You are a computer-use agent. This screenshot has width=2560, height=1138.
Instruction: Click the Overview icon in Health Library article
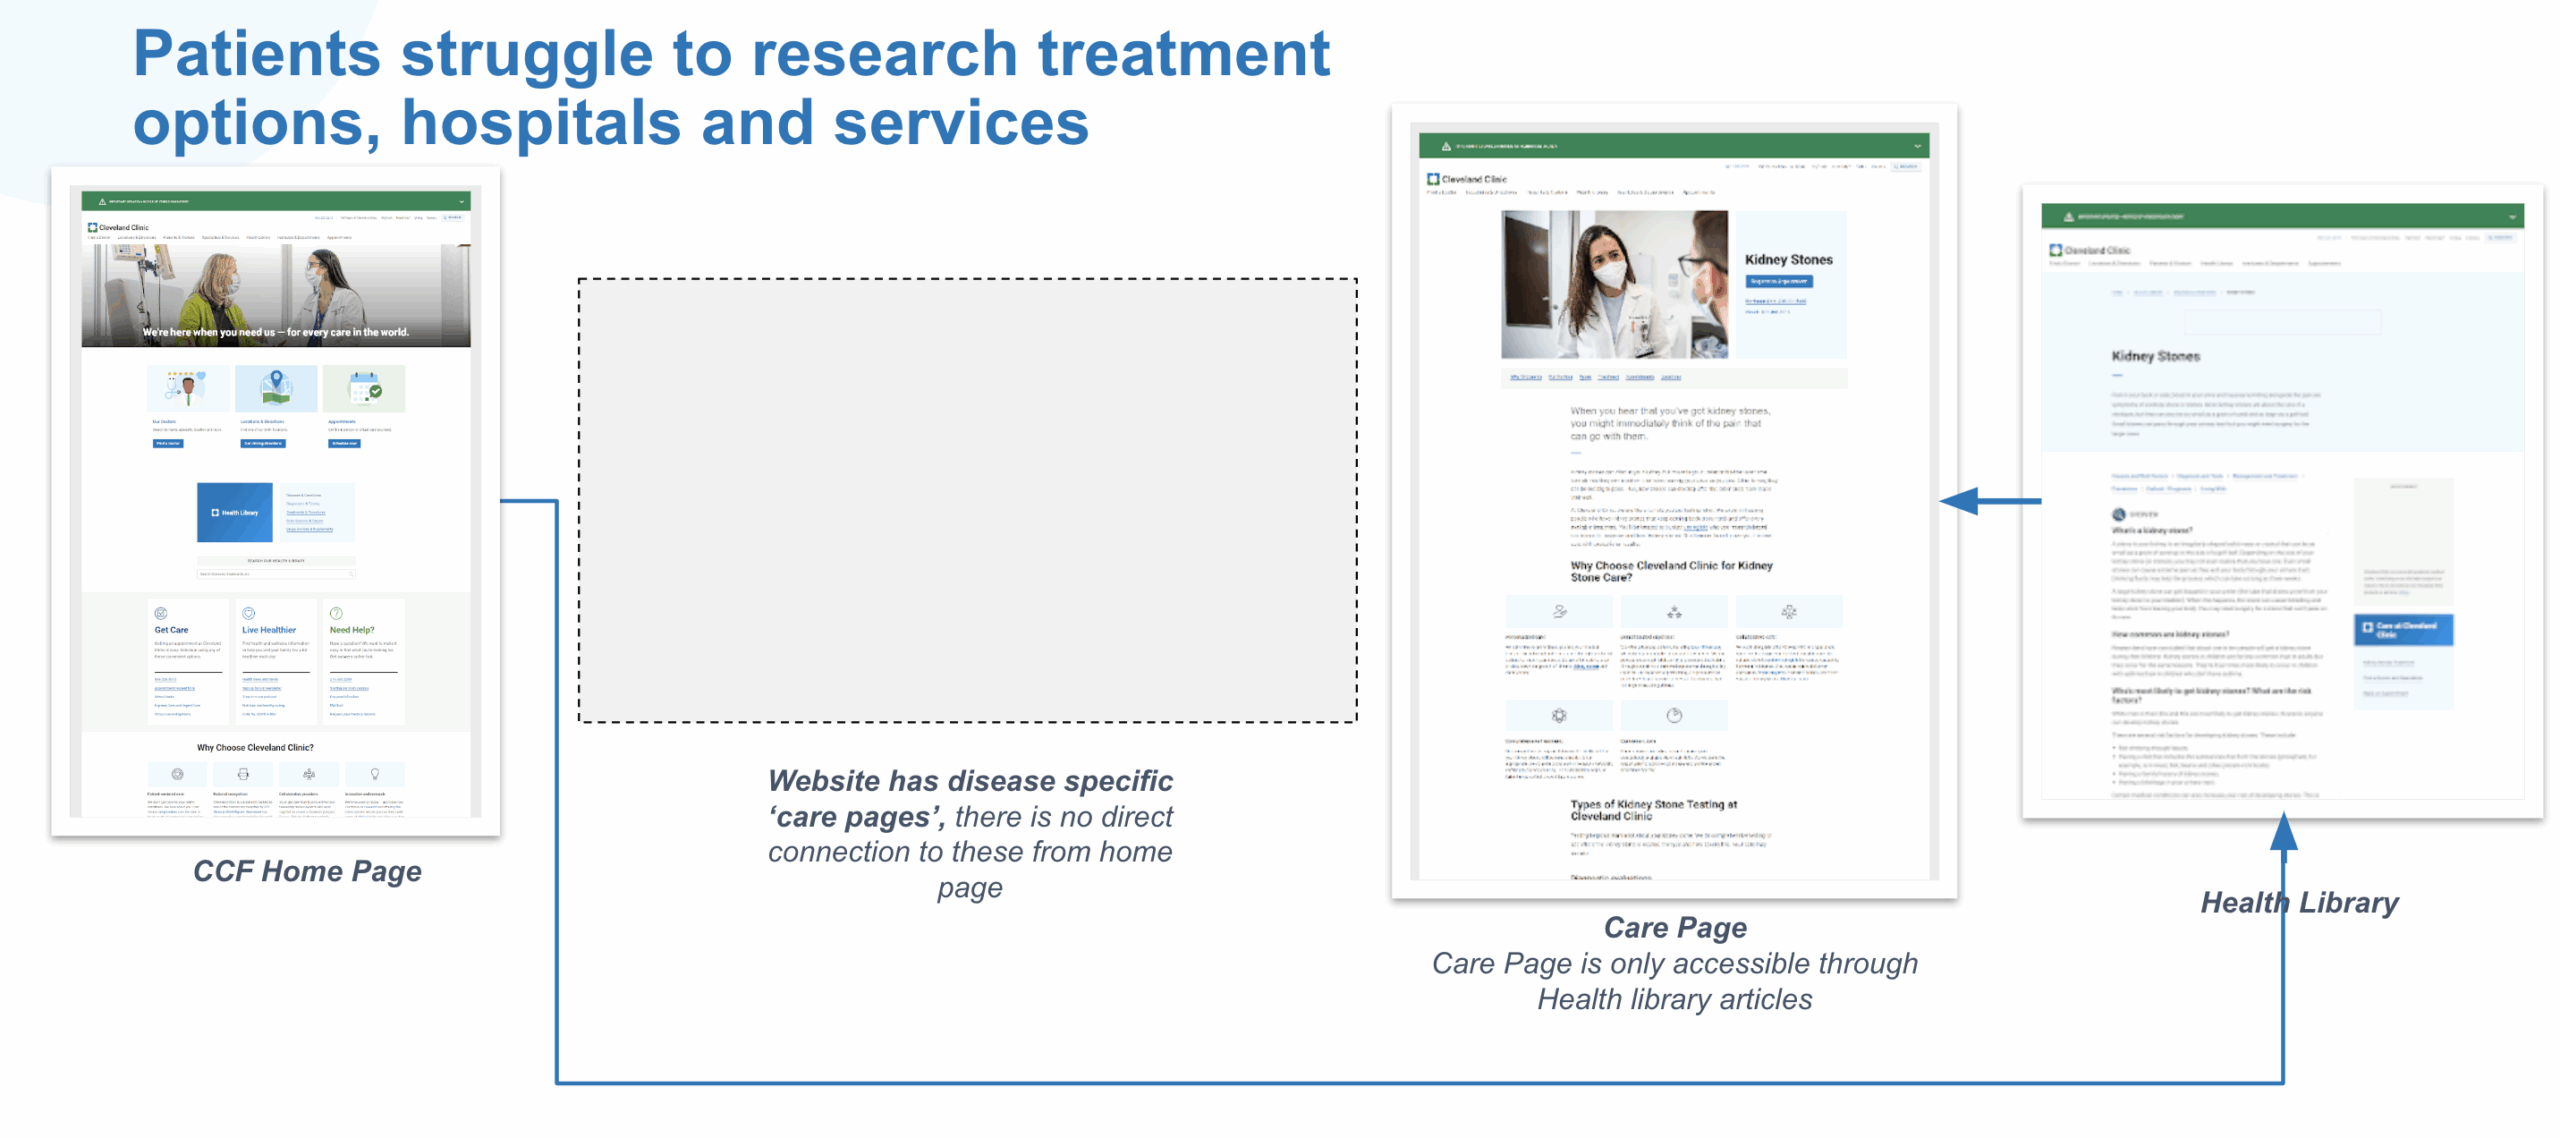coord(2118,514)
